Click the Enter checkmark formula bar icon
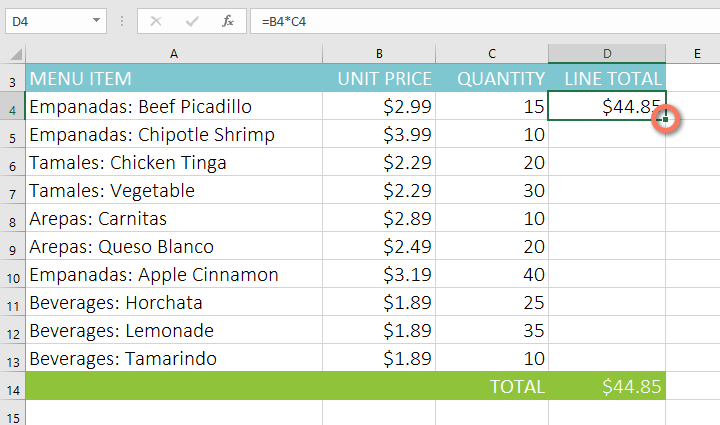 point(192,20)
